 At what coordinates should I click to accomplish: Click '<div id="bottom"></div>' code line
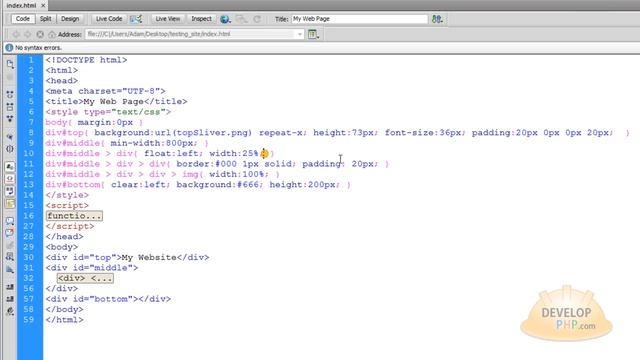pyautogui.click(x=108, y=299)
